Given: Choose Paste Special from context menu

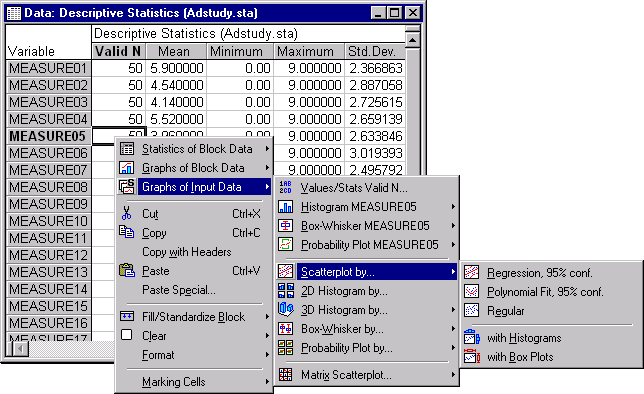Looking at the screenshot, I should (179, 290).
